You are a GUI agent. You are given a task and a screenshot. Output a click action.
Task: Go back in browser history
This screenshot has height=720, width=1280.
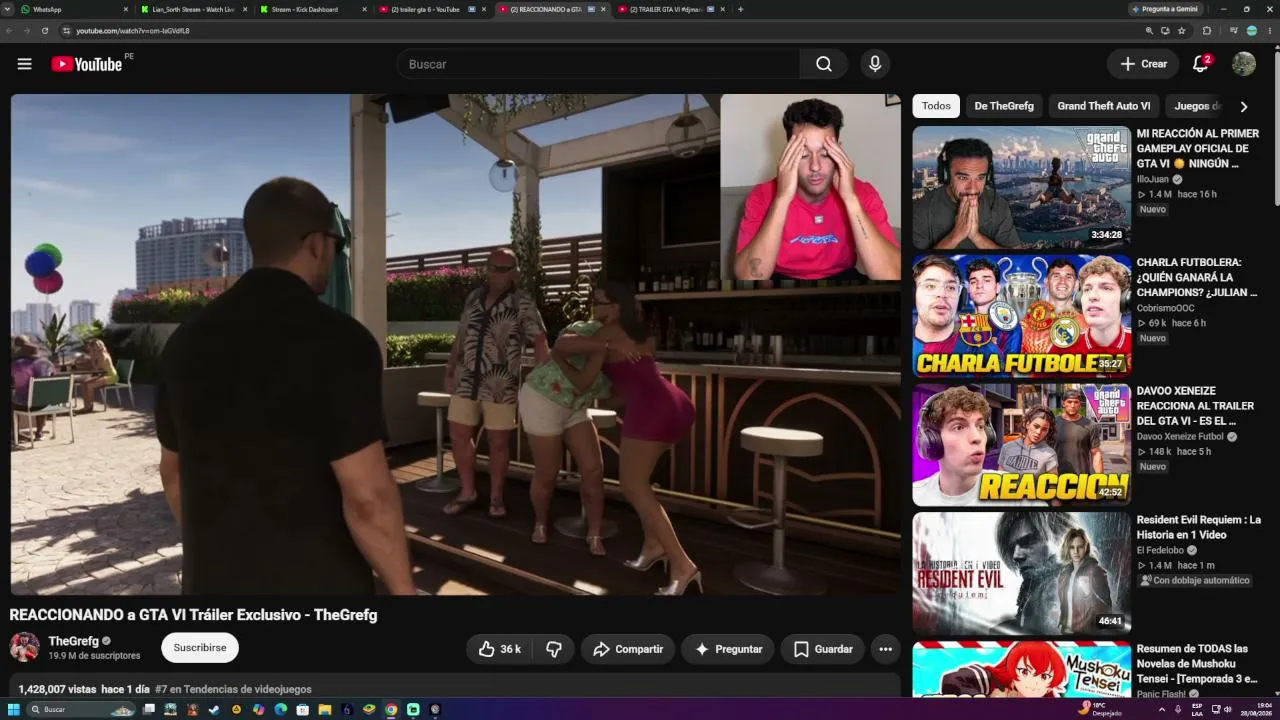pos(9,31)
